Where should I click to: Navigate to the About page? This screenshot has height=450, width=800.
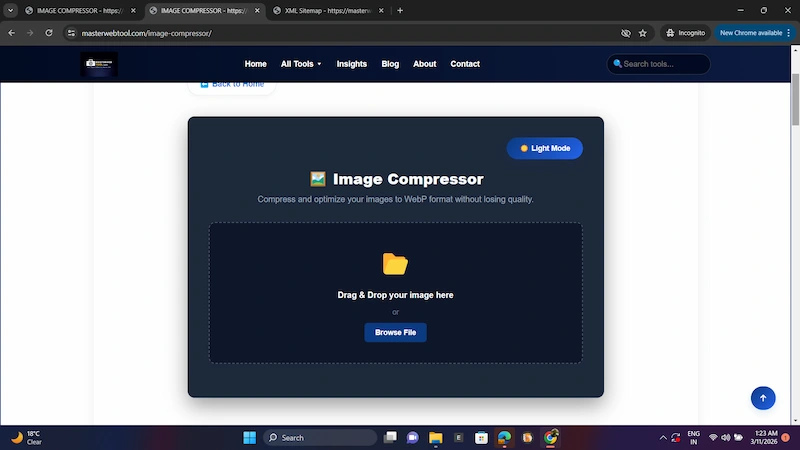pos(424,64)
